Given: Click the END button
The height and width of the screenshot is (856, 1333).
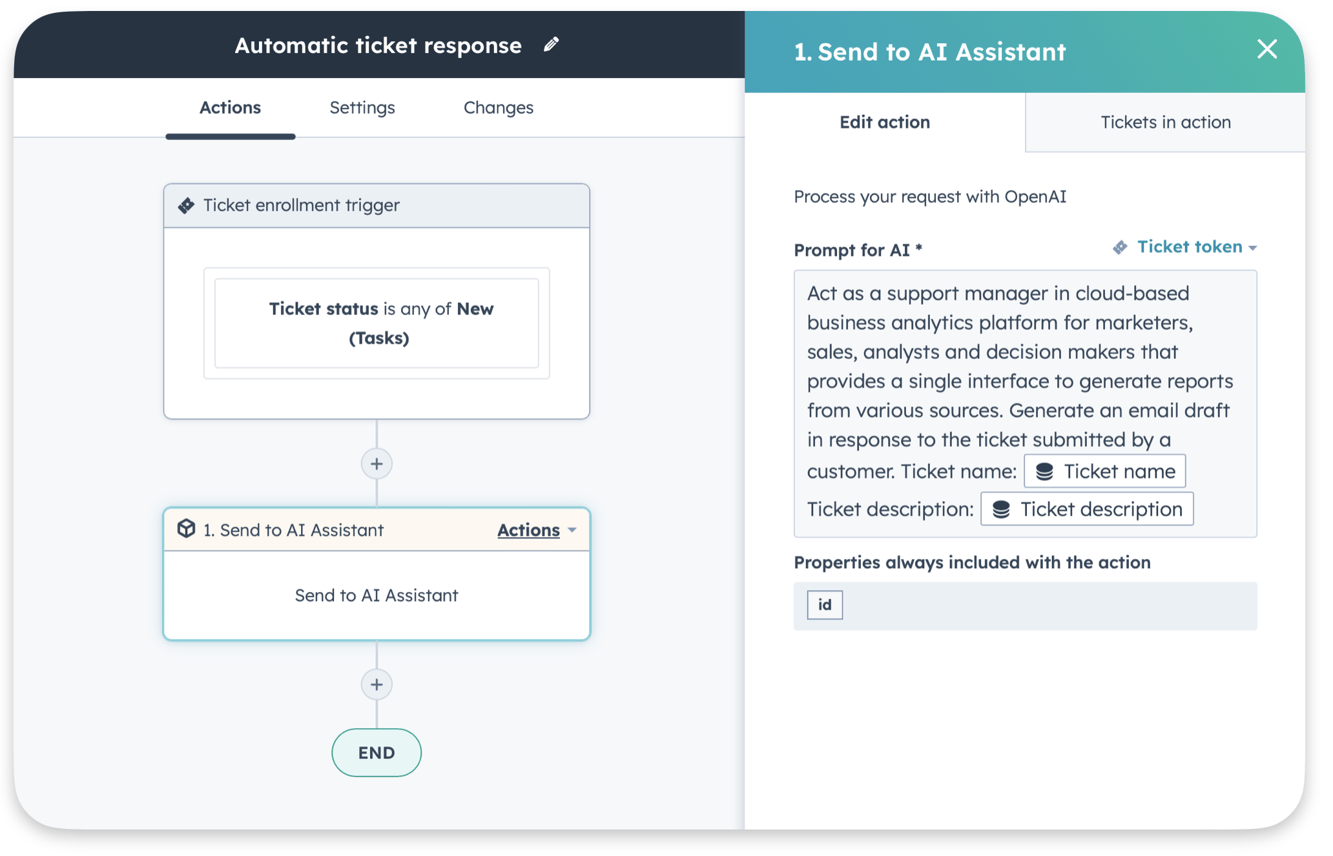Looking at the screenshot, I should 376,752.
